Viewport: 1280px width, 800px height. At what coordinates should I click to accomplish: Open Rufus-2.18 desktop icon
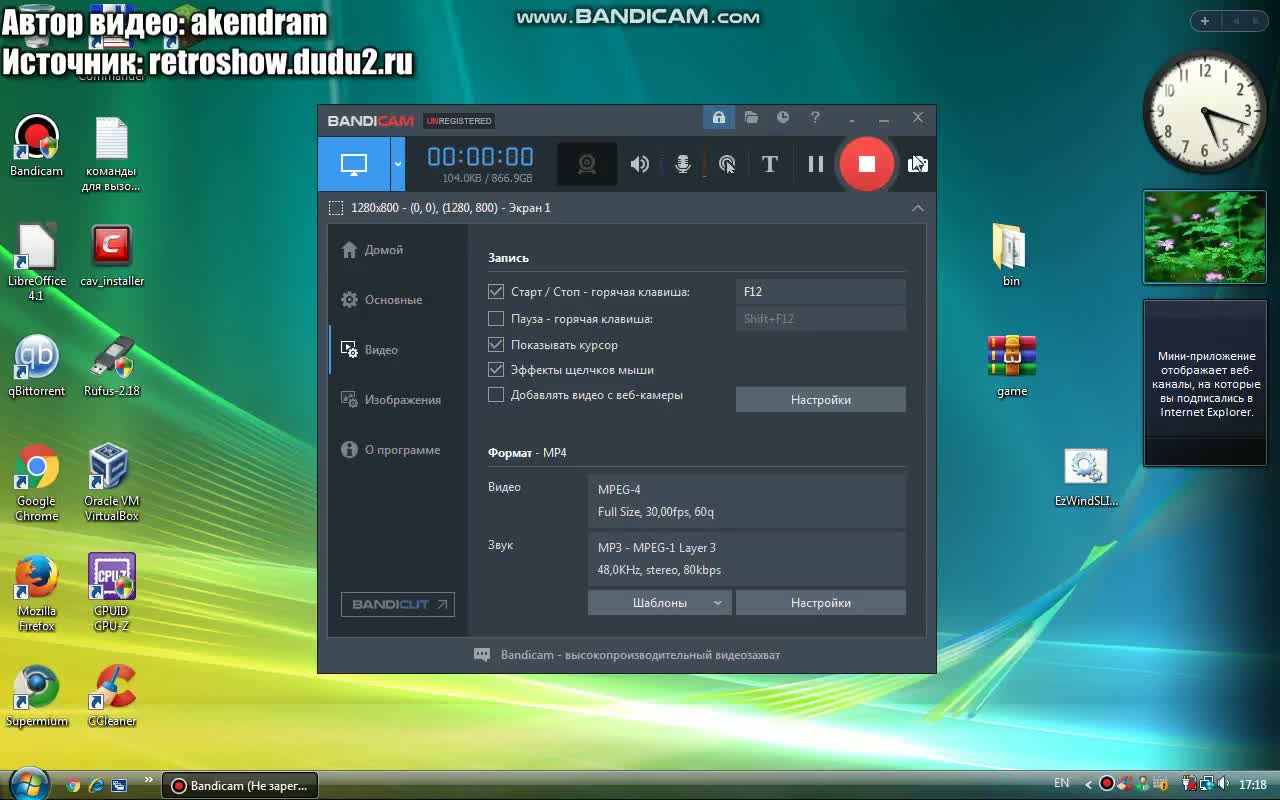pyautogui.click(x=112, y=366)
